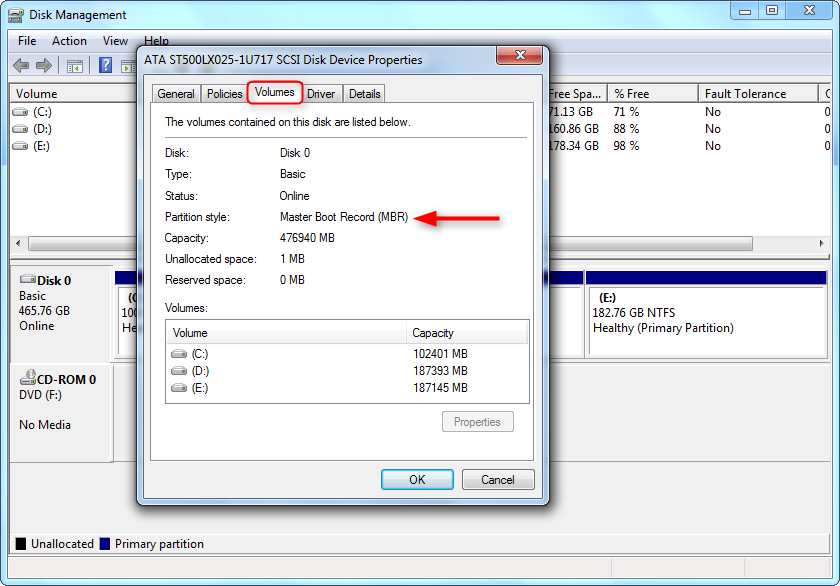Click the Back arrow in the toolbar
The width and height of the screenshot is (840, 586).
[21, 65]
